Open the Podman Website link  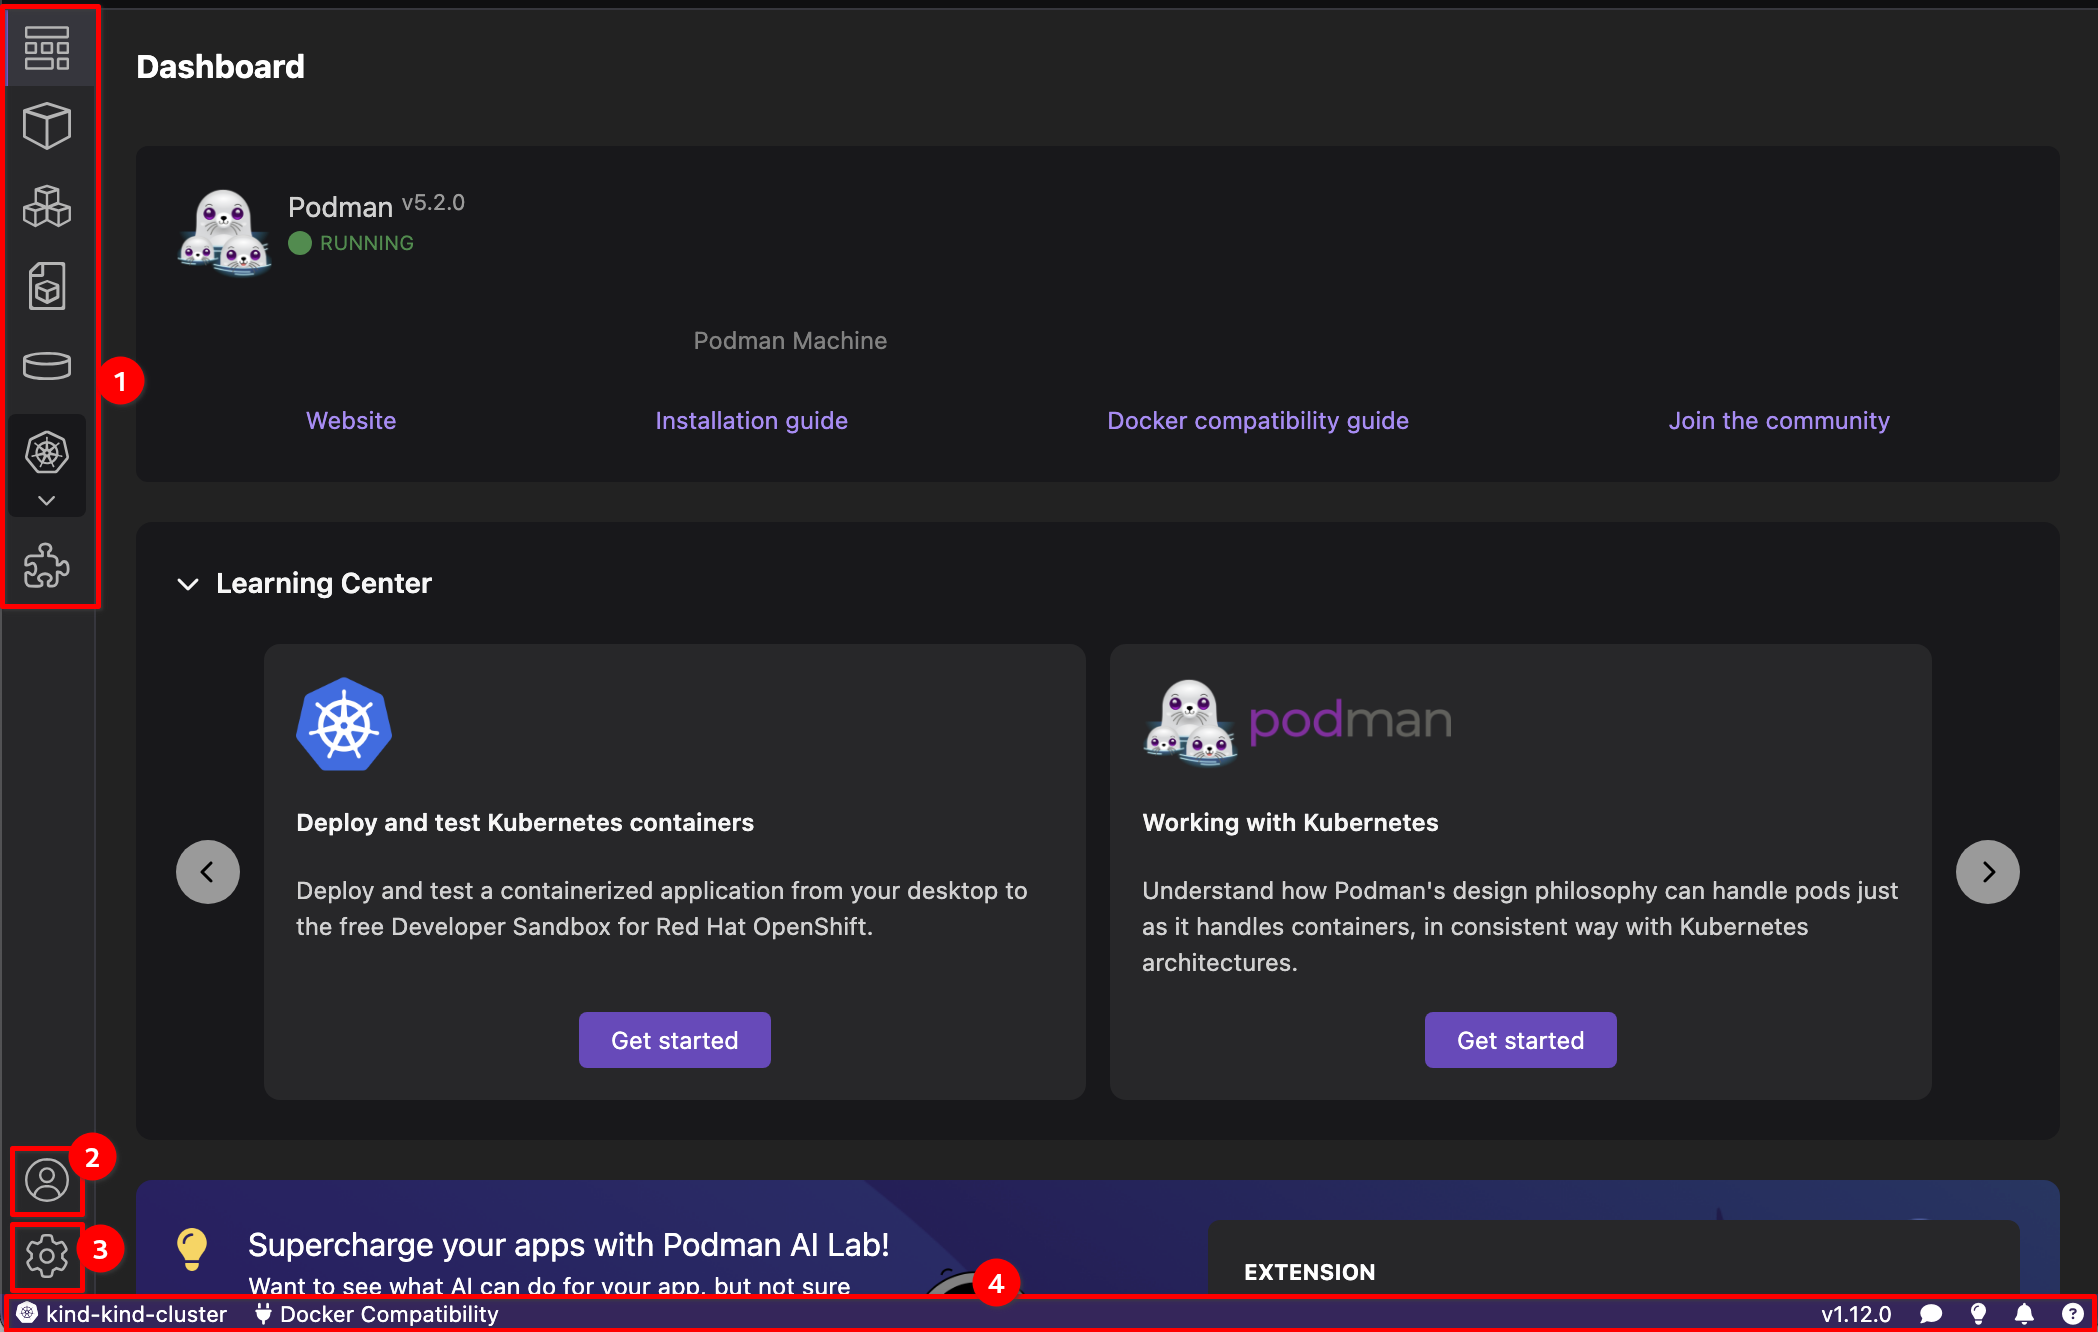pyautogui.click(x=351, y=421)
